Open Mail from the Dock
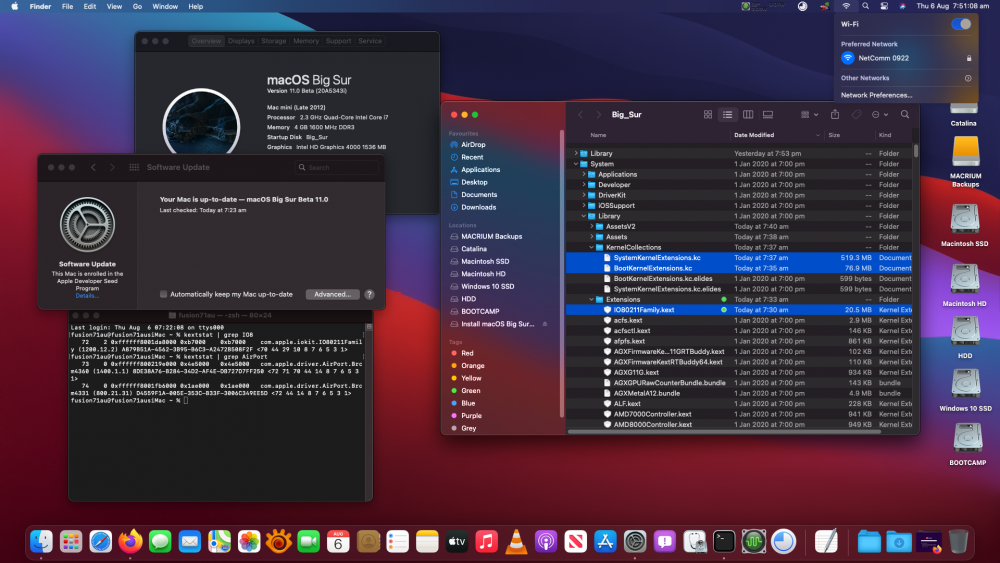Screen dimensions: 1000x563 (x=189, y=541)
